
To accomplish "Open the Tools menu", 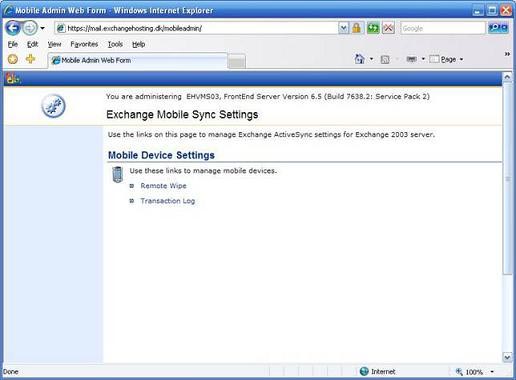I will coord(115,44).
